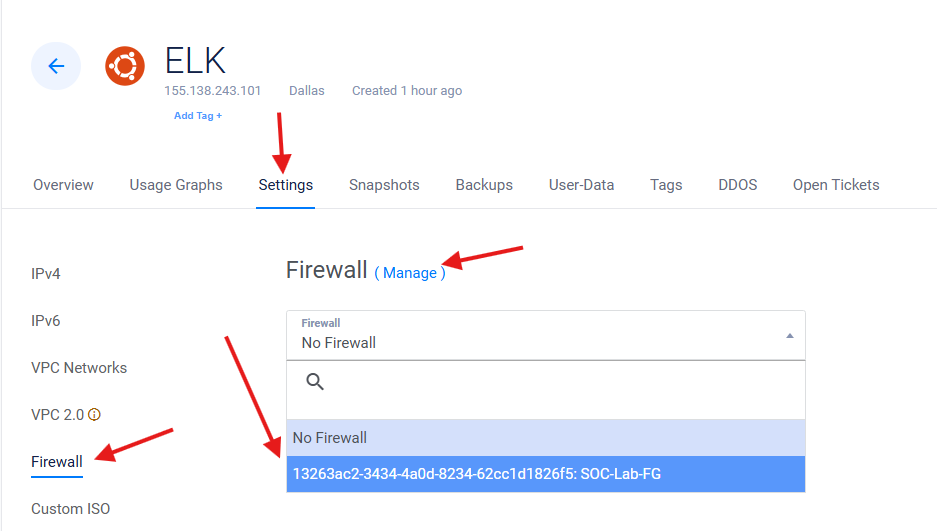Expand the Firewall dropdown arrow

[789, 336]
